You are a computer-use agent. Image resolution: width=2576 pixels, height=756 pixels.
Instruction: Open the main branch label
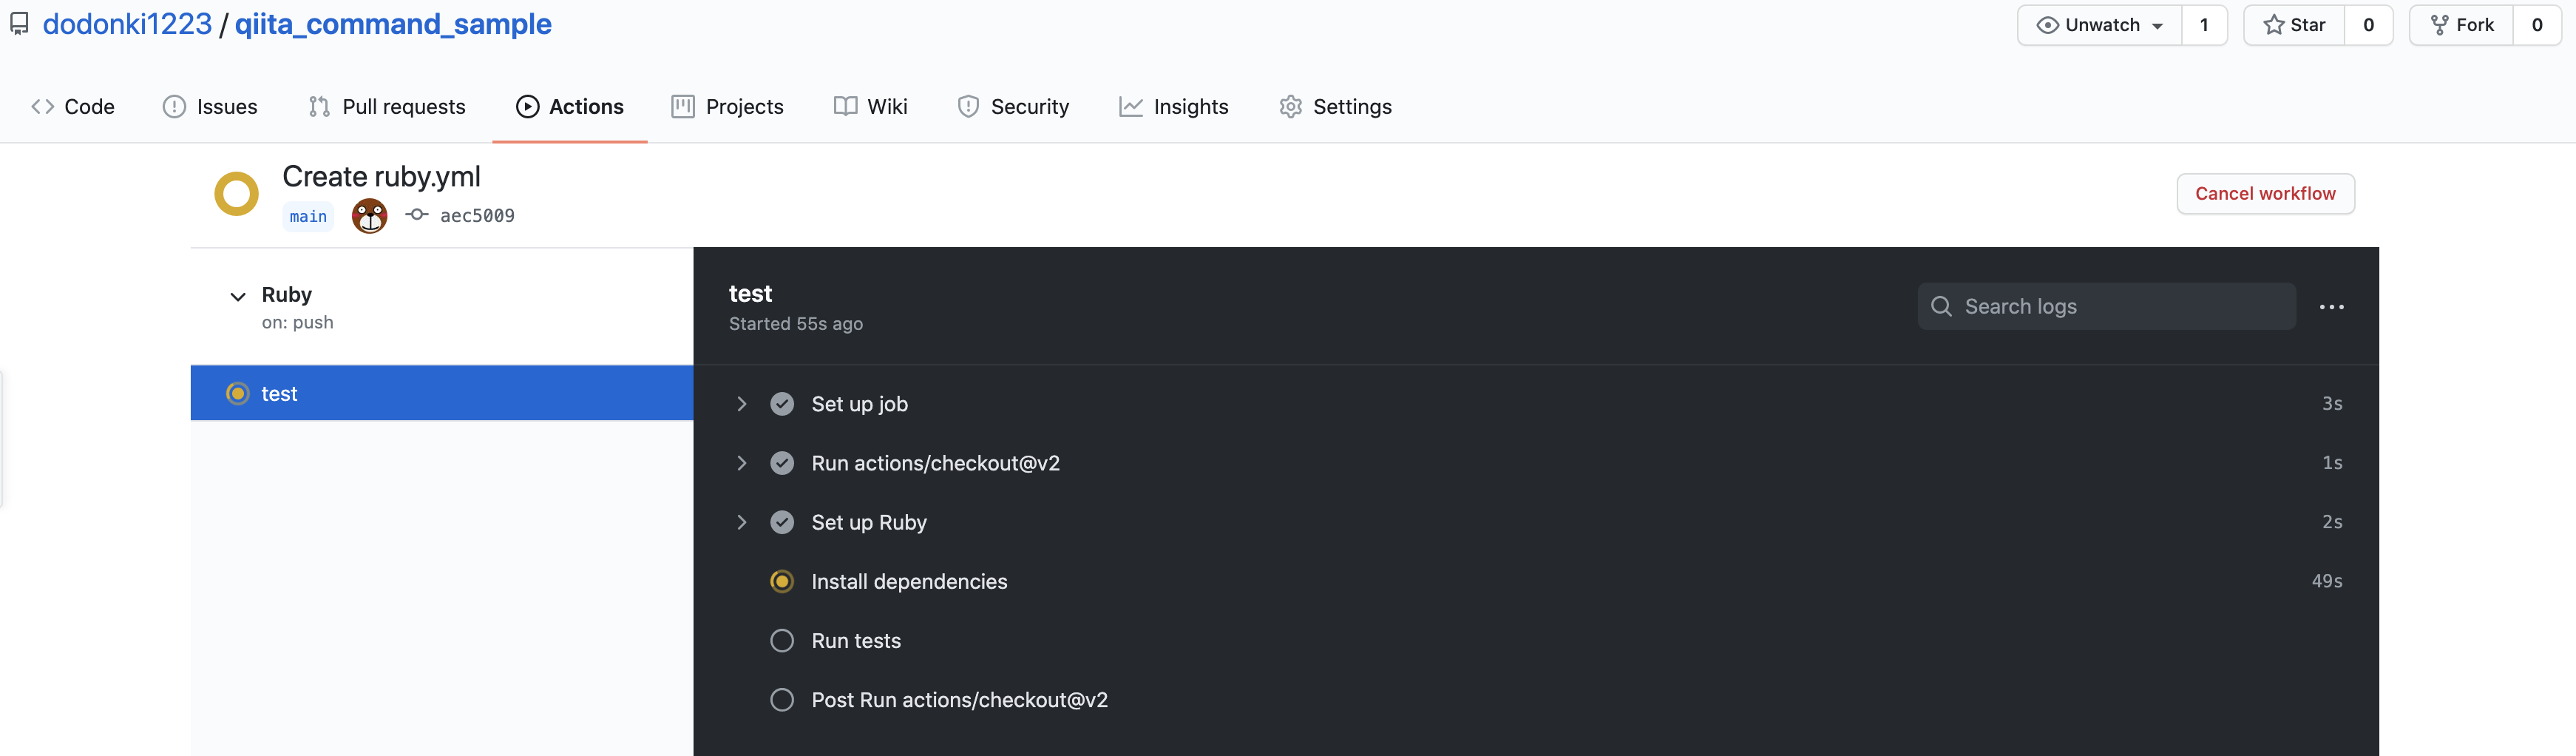pyautogui.click(x=308, y=216)
